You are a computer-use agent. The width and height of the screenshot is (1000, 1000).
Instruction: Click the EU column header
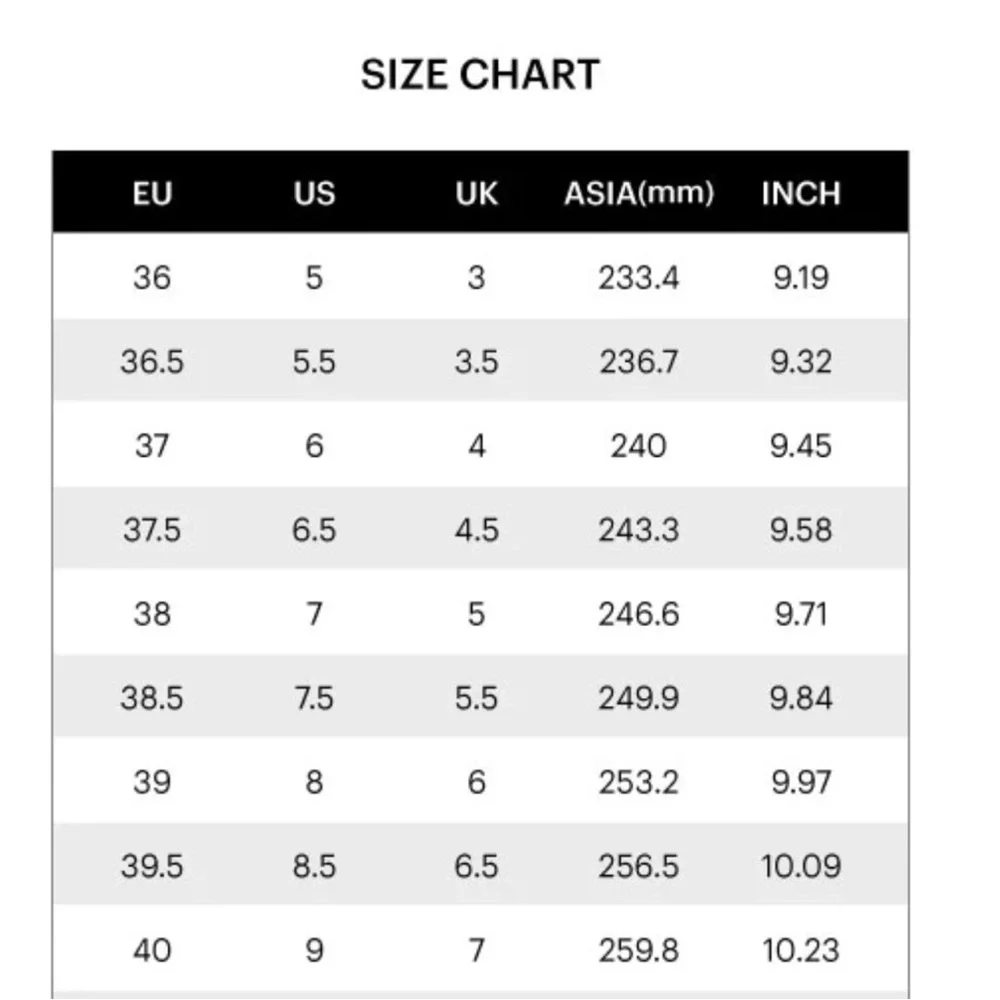[152, 193]
